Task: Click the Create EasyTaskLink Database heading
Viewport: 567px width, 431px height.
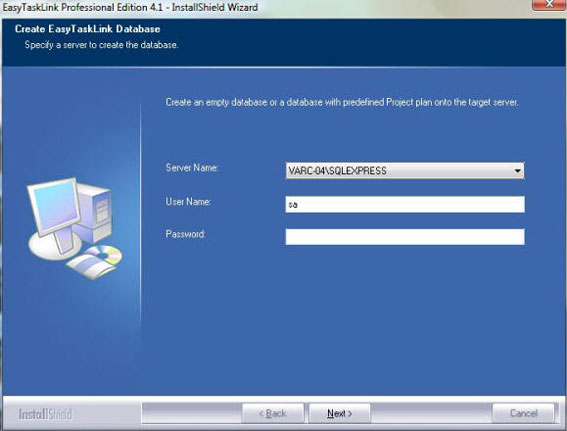Action: [x=88, y=29]
